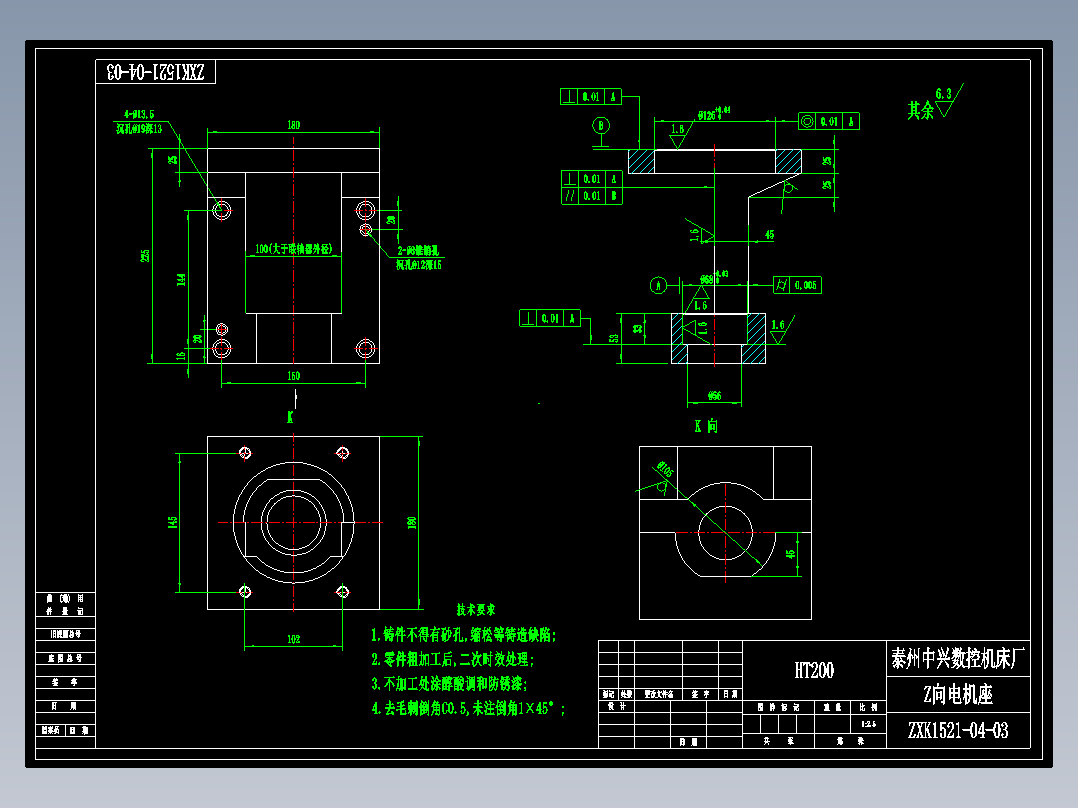The height and width of the screenshot is (808, 1078).
Task: Click the 底图总号 cell in left margin
Action: [65, 658]
